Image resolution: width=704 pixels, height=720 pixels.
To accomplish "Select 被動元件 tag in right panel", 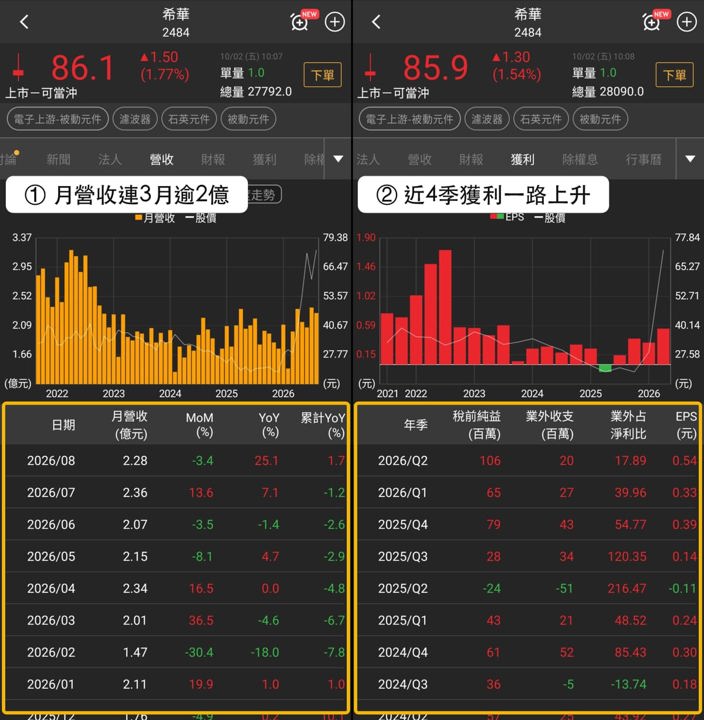I will tap(600, 119).
